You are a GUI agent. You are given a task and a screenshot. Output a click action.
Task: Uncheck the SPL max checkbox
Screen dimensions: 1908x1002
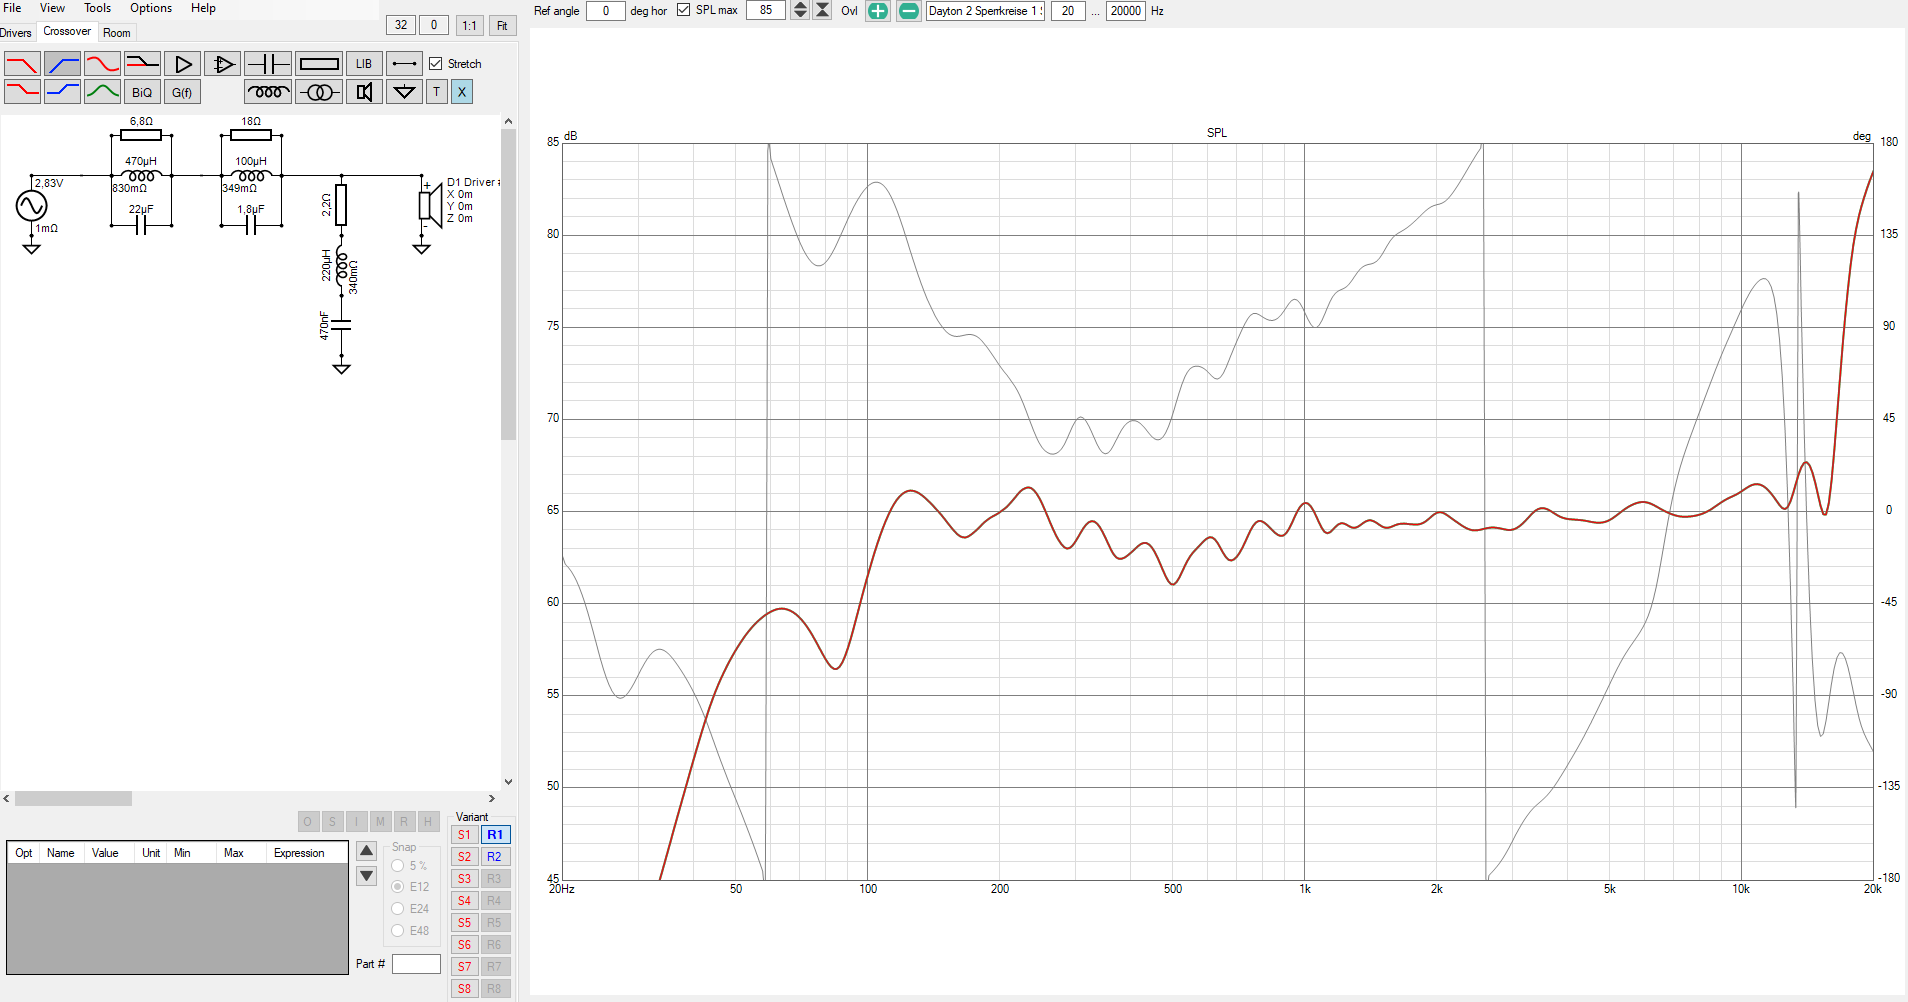tap(684, 10)
